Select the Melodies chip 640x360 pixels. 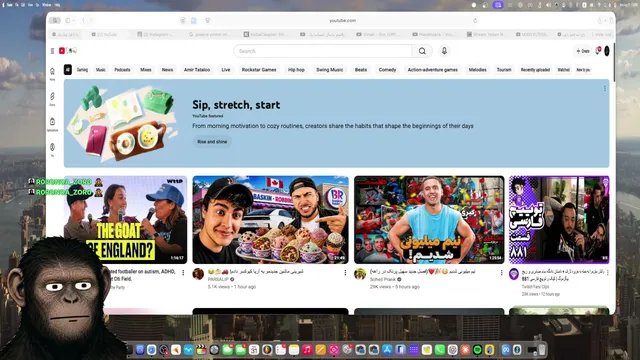tap(478, 70)
